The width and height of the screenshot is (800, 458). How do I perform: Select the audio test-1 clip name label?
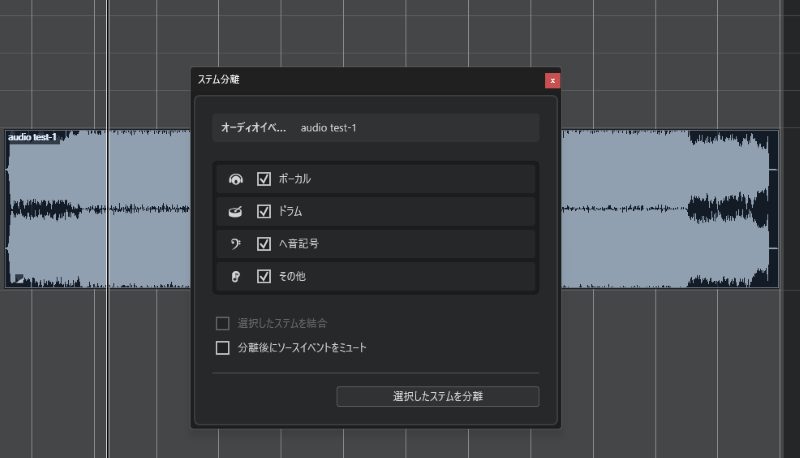coord(32,137)
